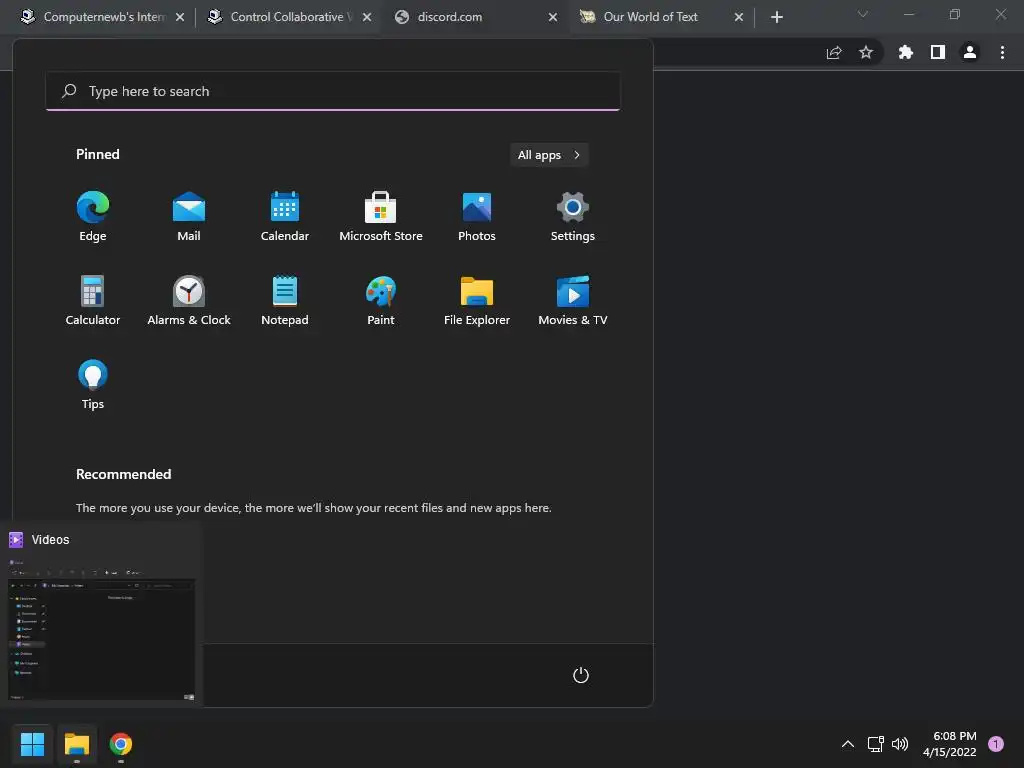Open the volume tray icon
The height and width of the screenshot is (768, 1024).
[x=900, y=744]
